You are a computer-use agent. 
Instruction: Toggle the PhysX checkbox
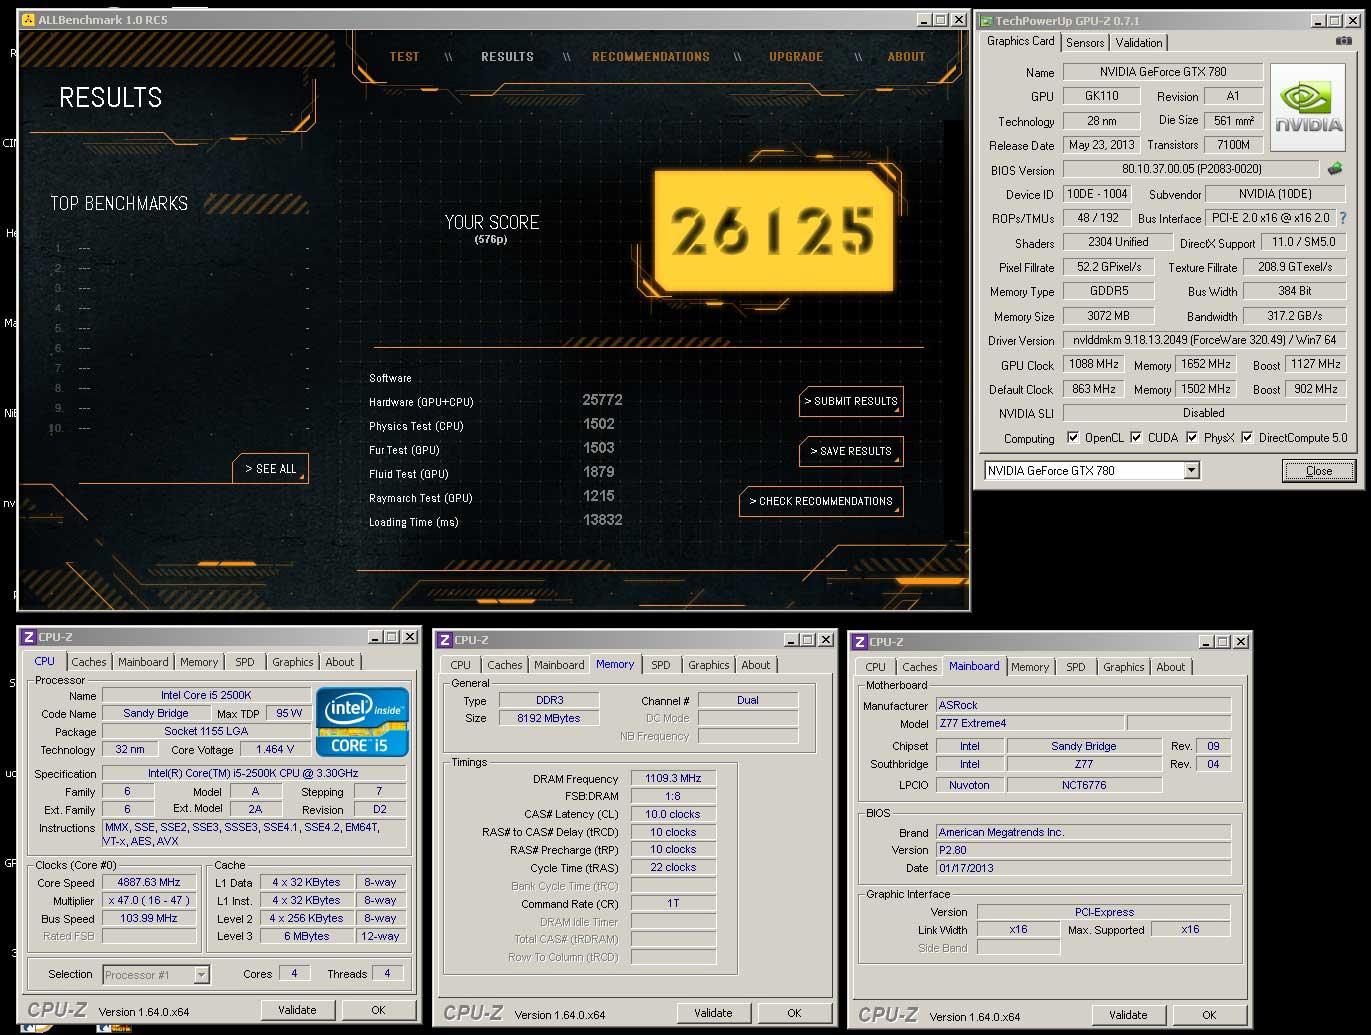click(x=1191, y=437)
